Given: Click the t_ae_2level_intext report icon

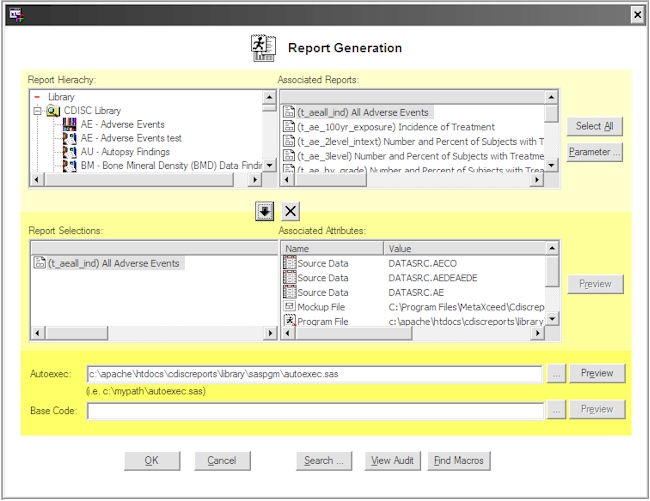Looking at the screenshot, I should coord(289,141).
